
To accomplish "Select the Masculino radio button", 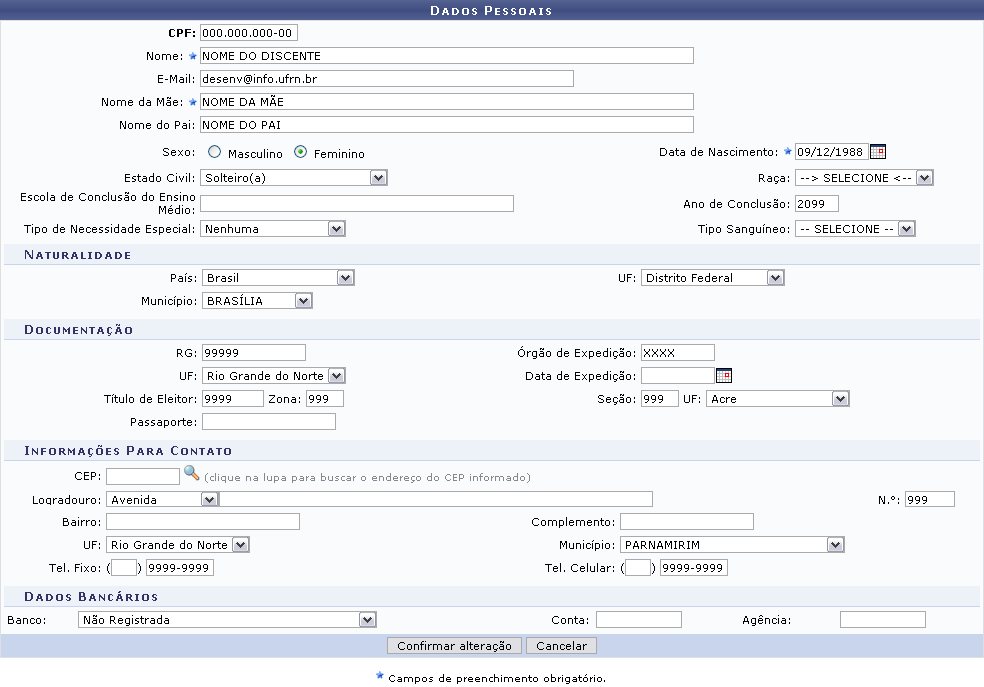I will 214,153.
